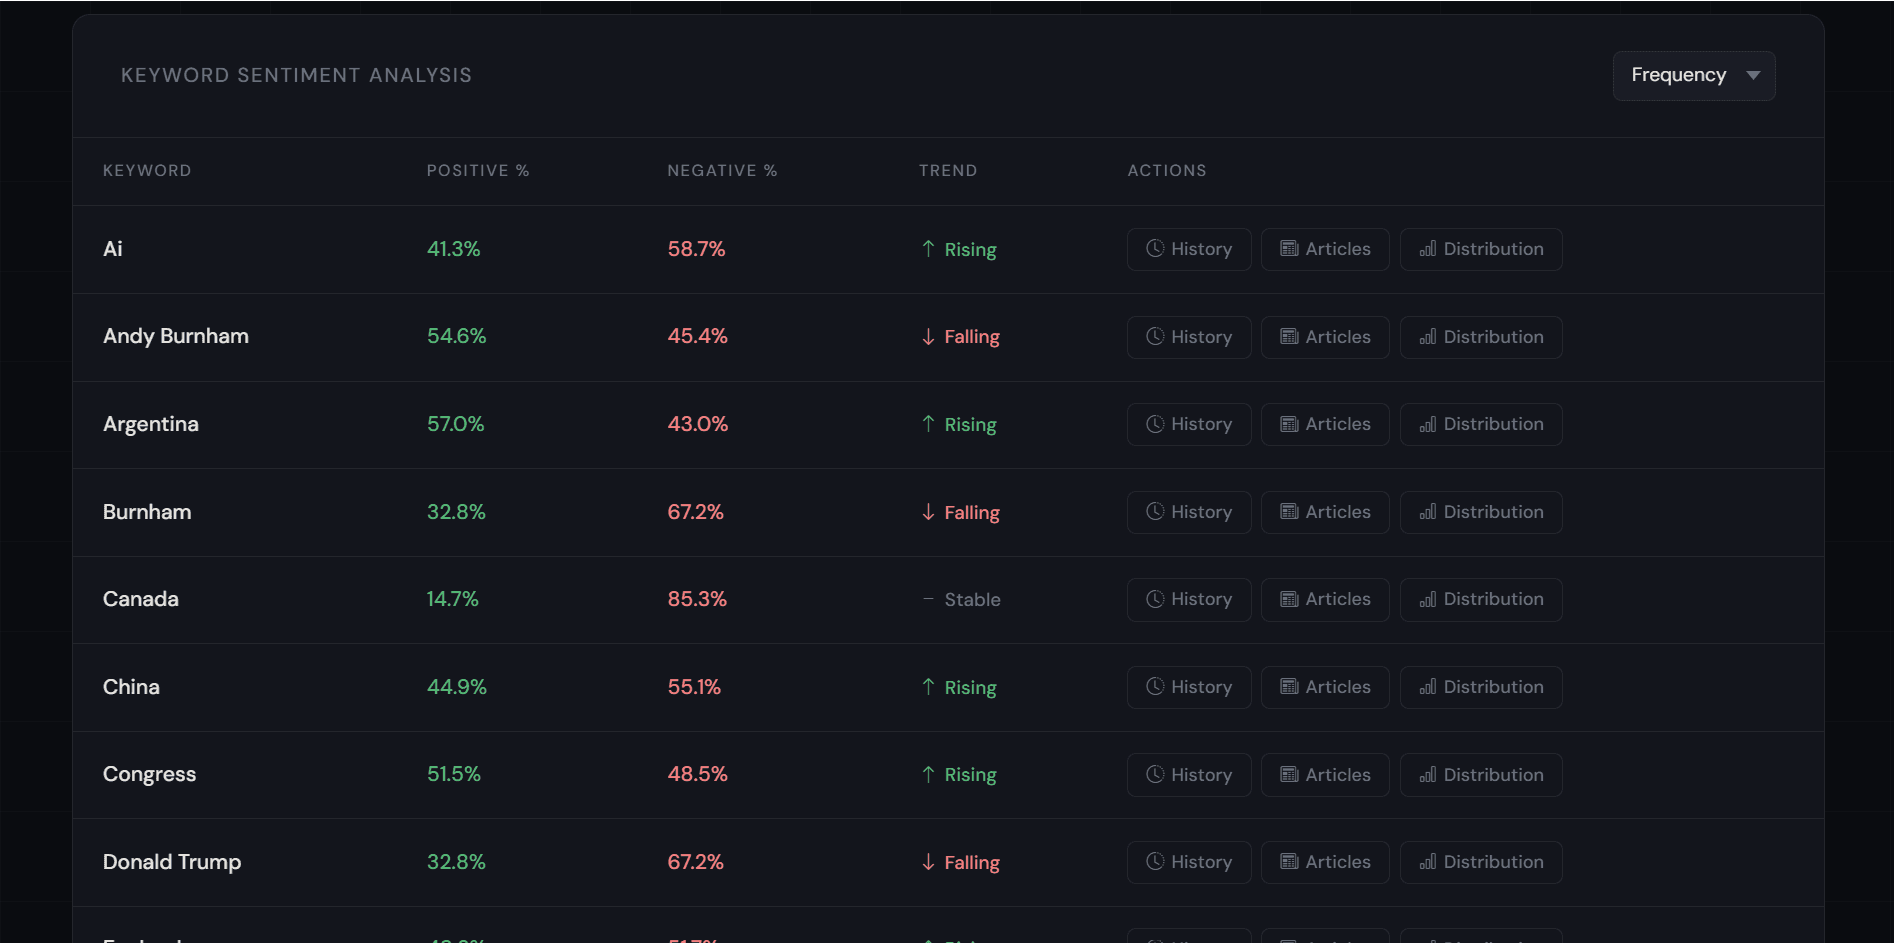Viewport: 1894px width, 943px height.
Task: Show Distribution for Burnham row
Action: [1481, 512]
